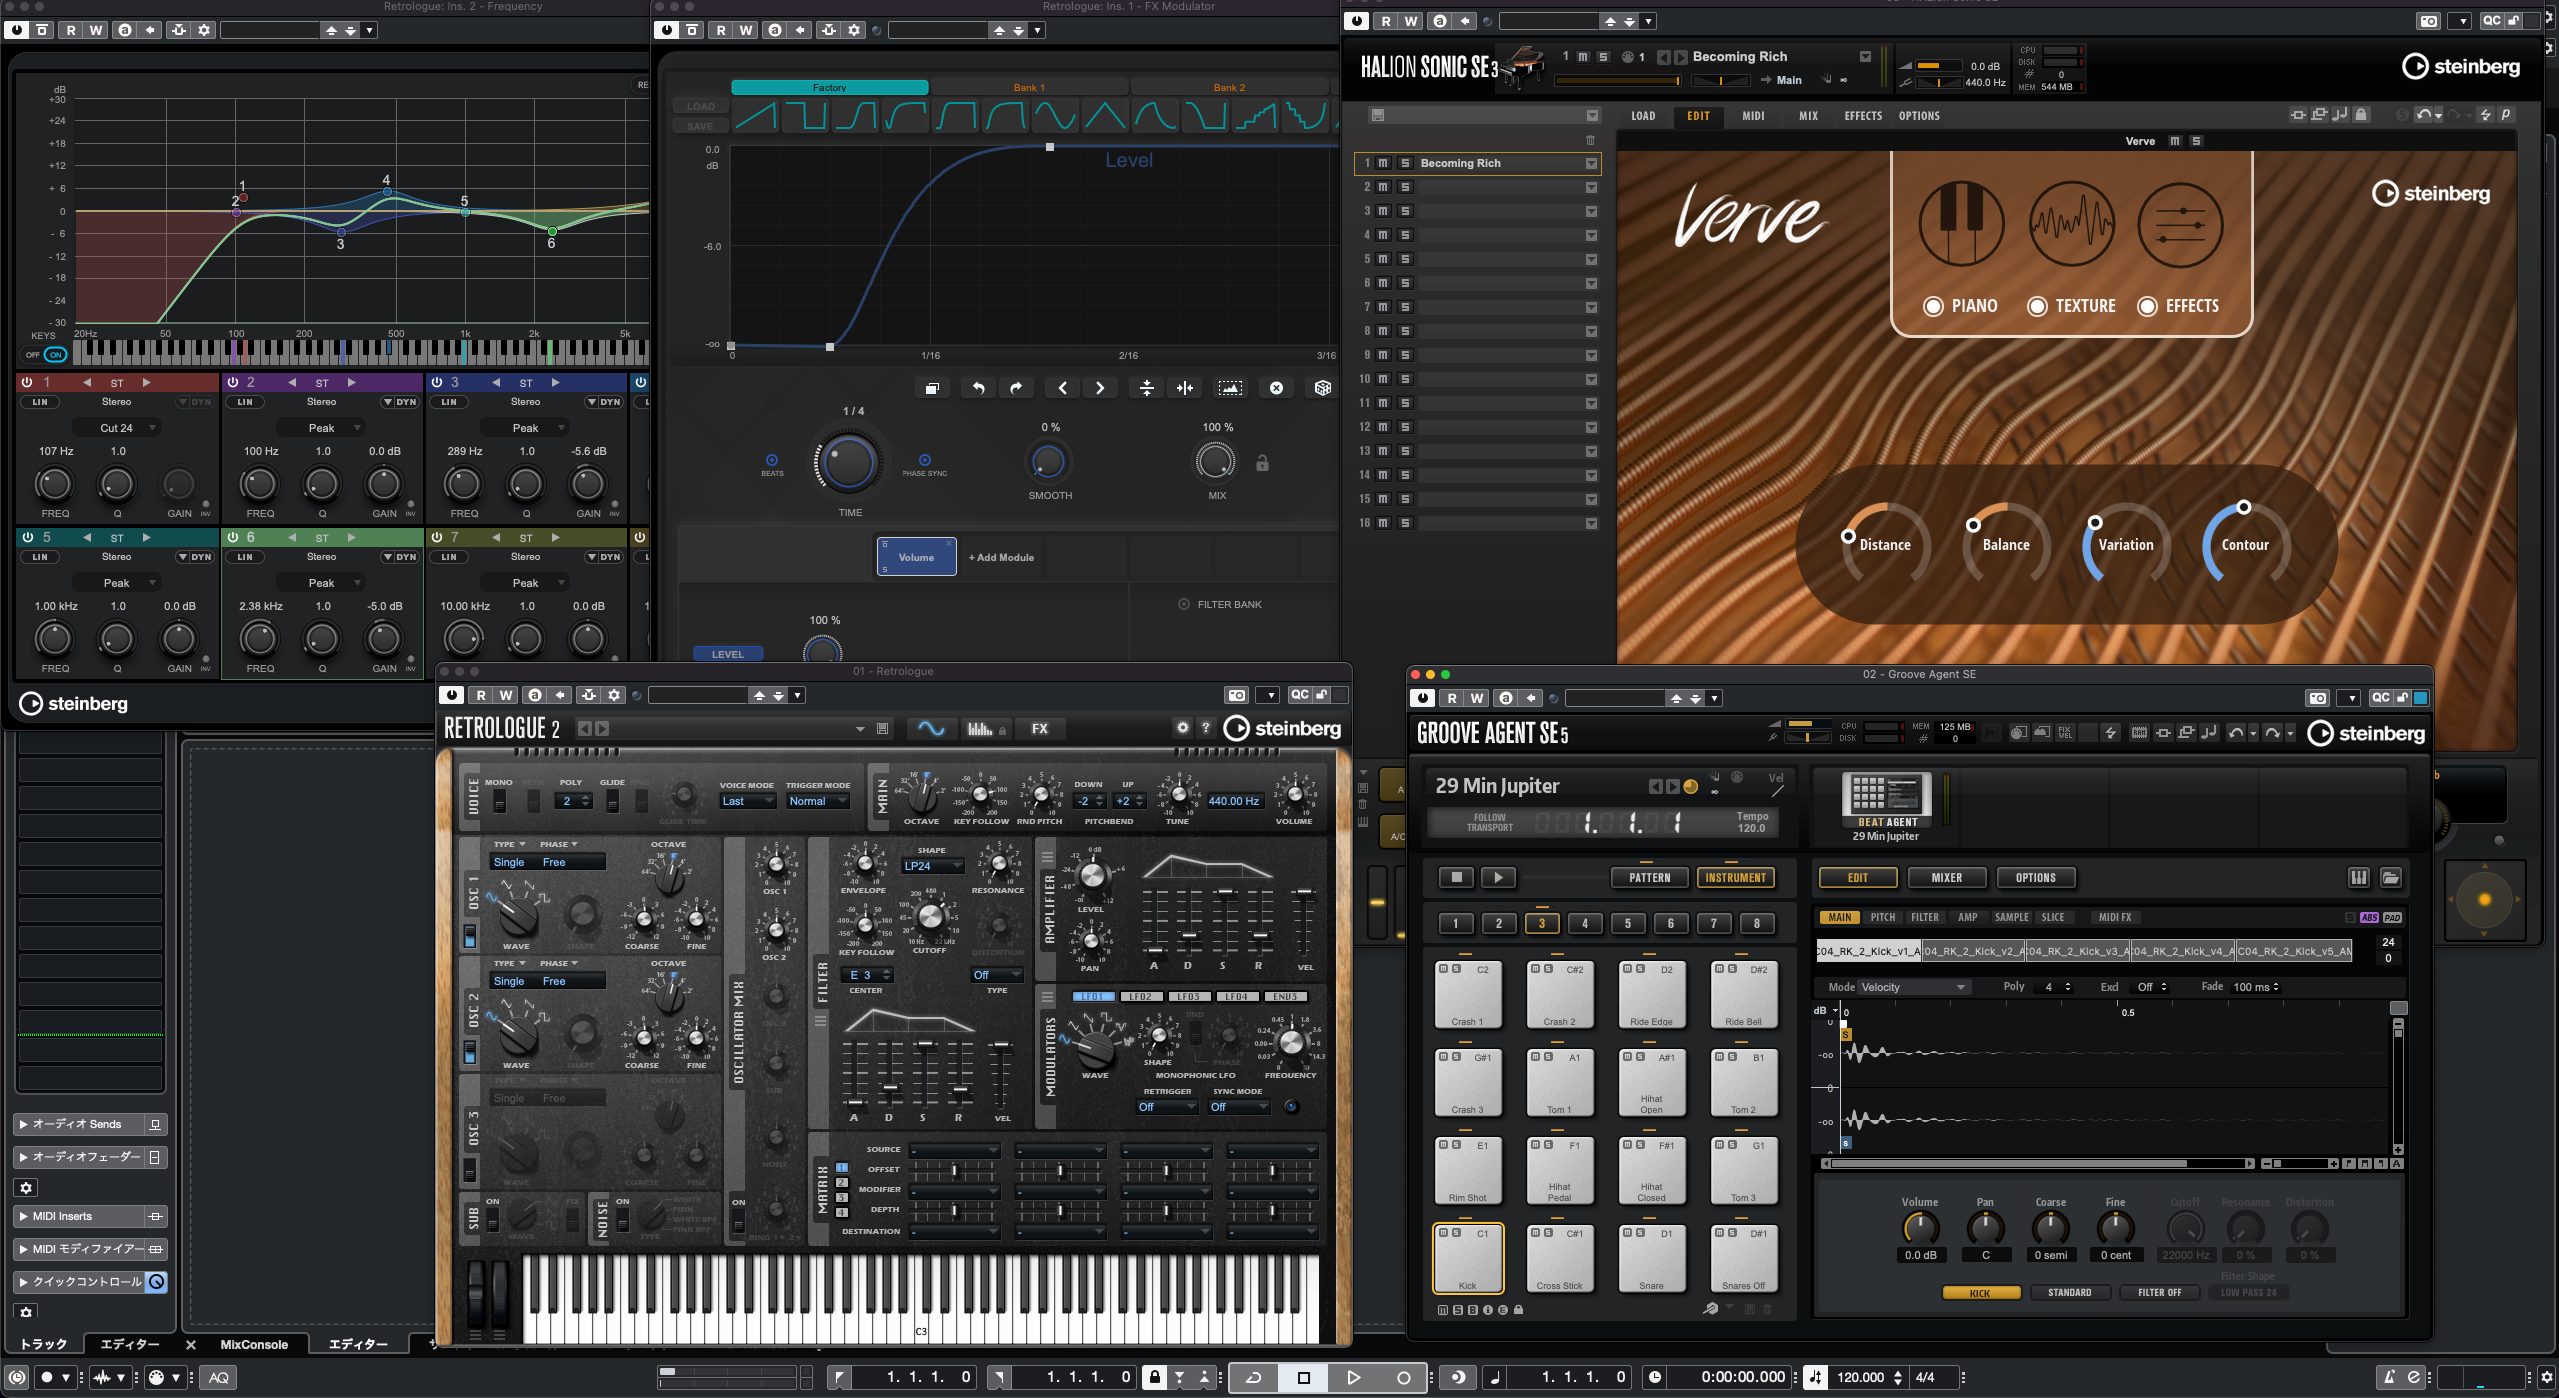The height and width of the screenshot is (1398, 2559).
Task: Open Retrologue 2 settings gear
Action: coord(1182,728)
